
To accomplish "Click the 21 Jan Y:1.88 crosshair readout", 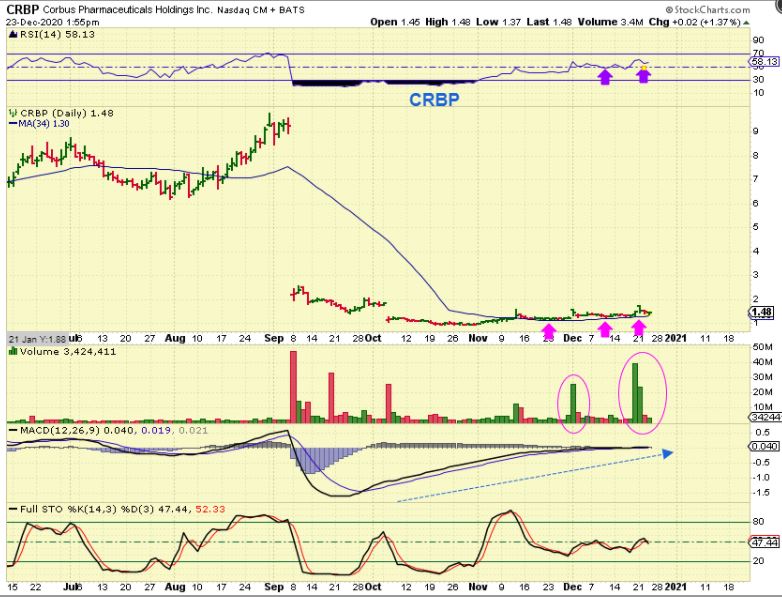I will coord(37,339).
